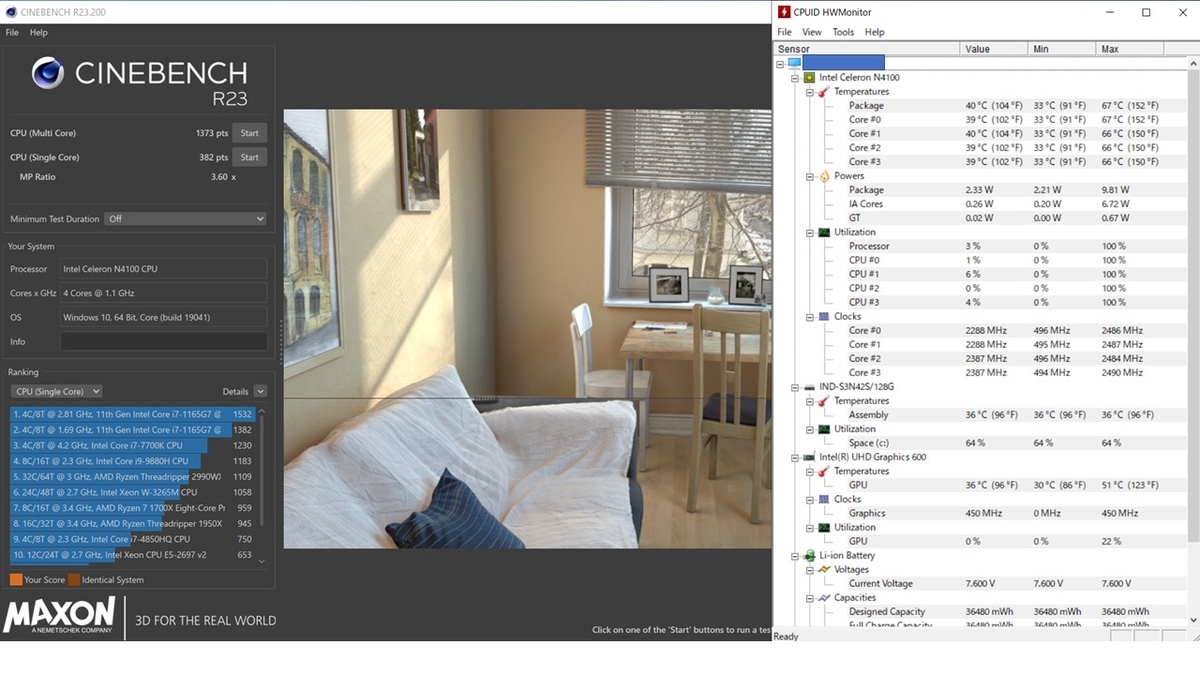Open HWMonitor View menu

[812, 32]
